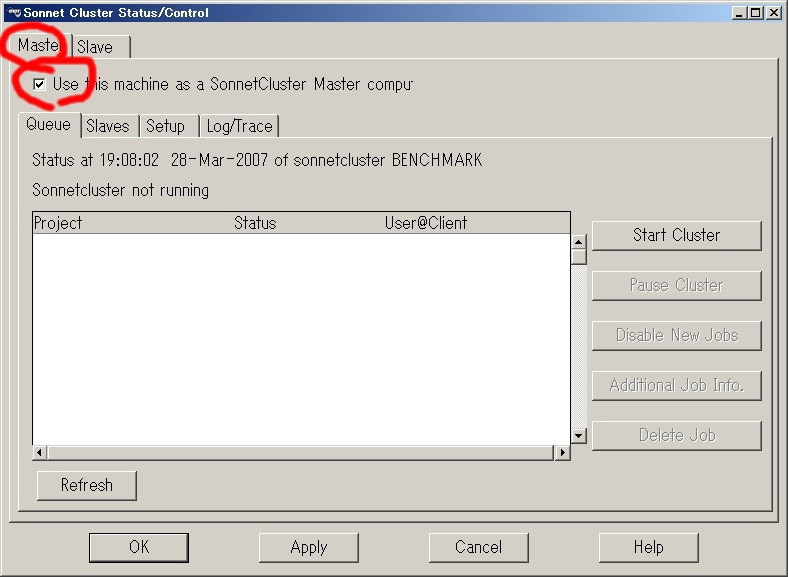Apply the current settings
Viewport: 788px width, 577px height.
point(309,547)
